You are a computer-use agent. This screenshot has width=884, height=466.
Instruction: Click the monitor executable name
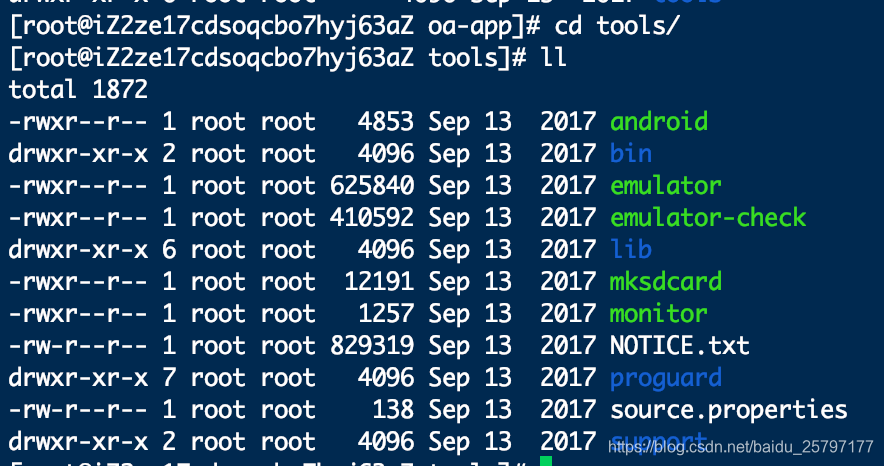[658, 313]
